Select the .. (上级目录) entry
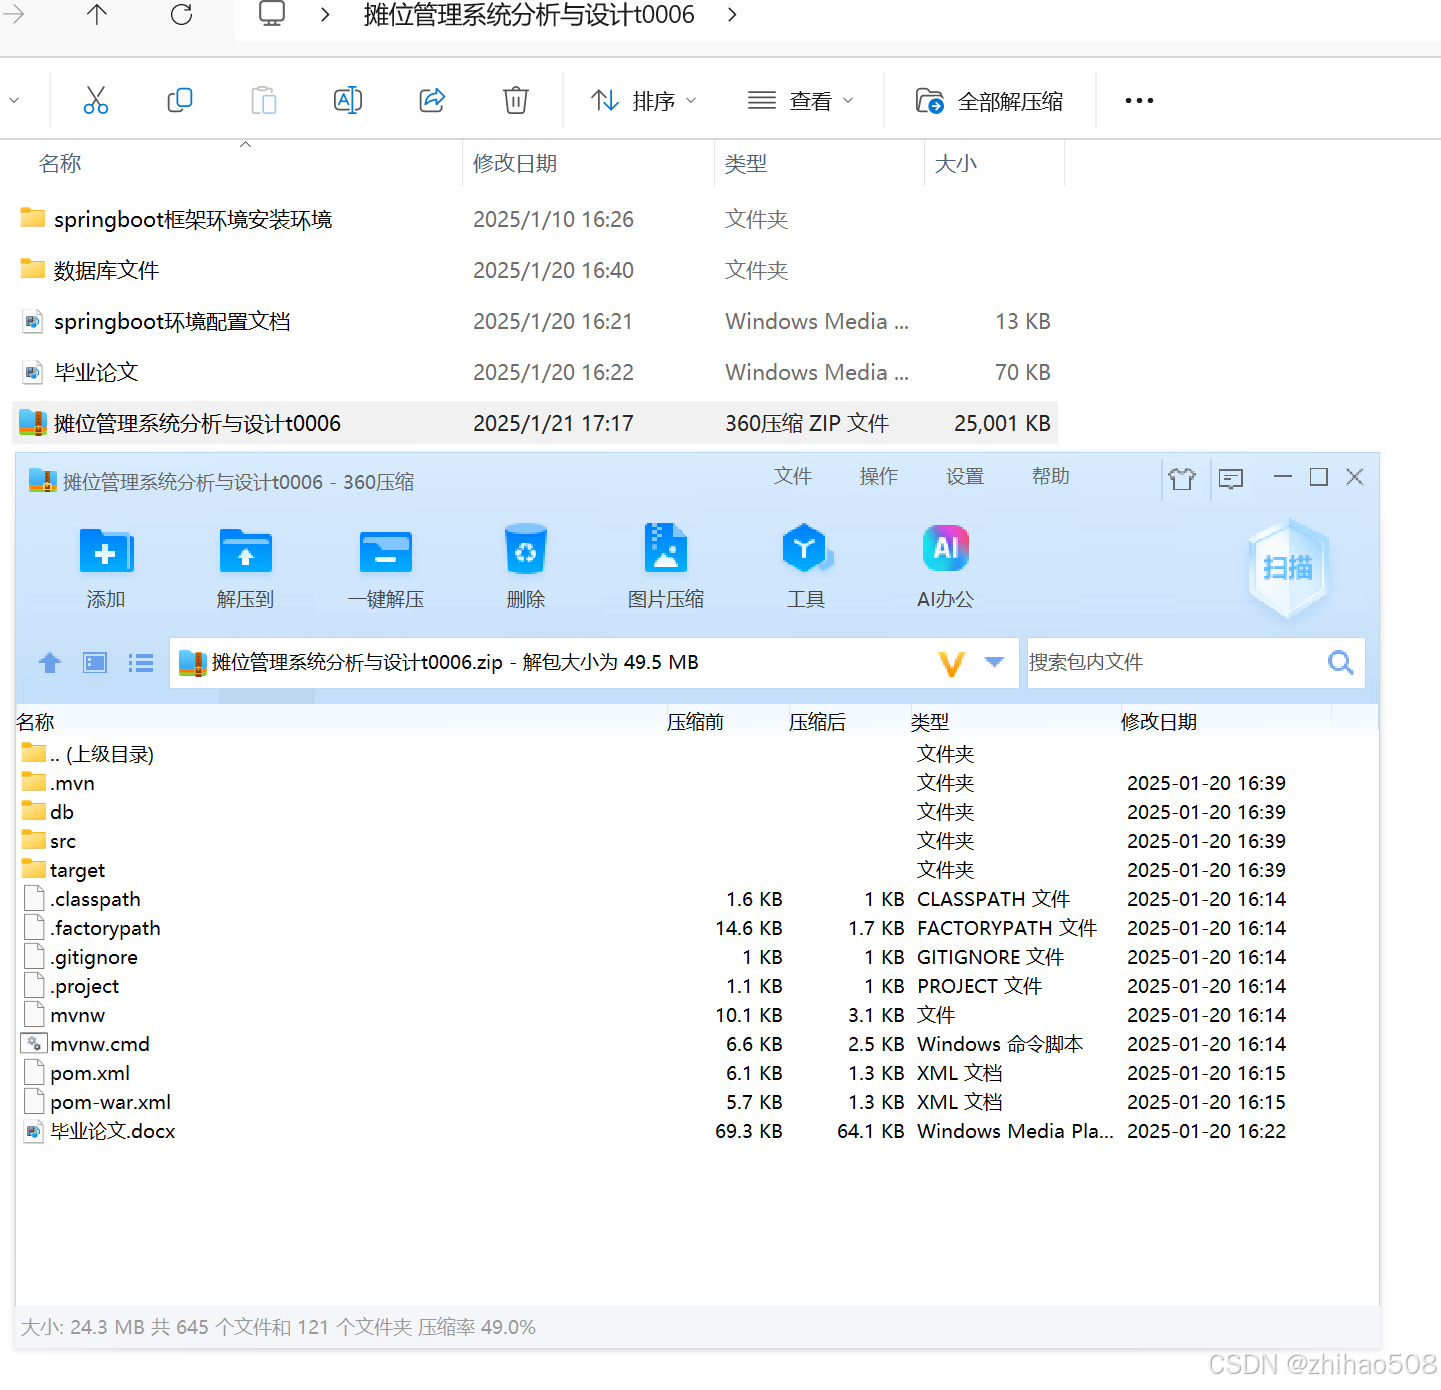The image size is (1441, 1390). point(697,754)
